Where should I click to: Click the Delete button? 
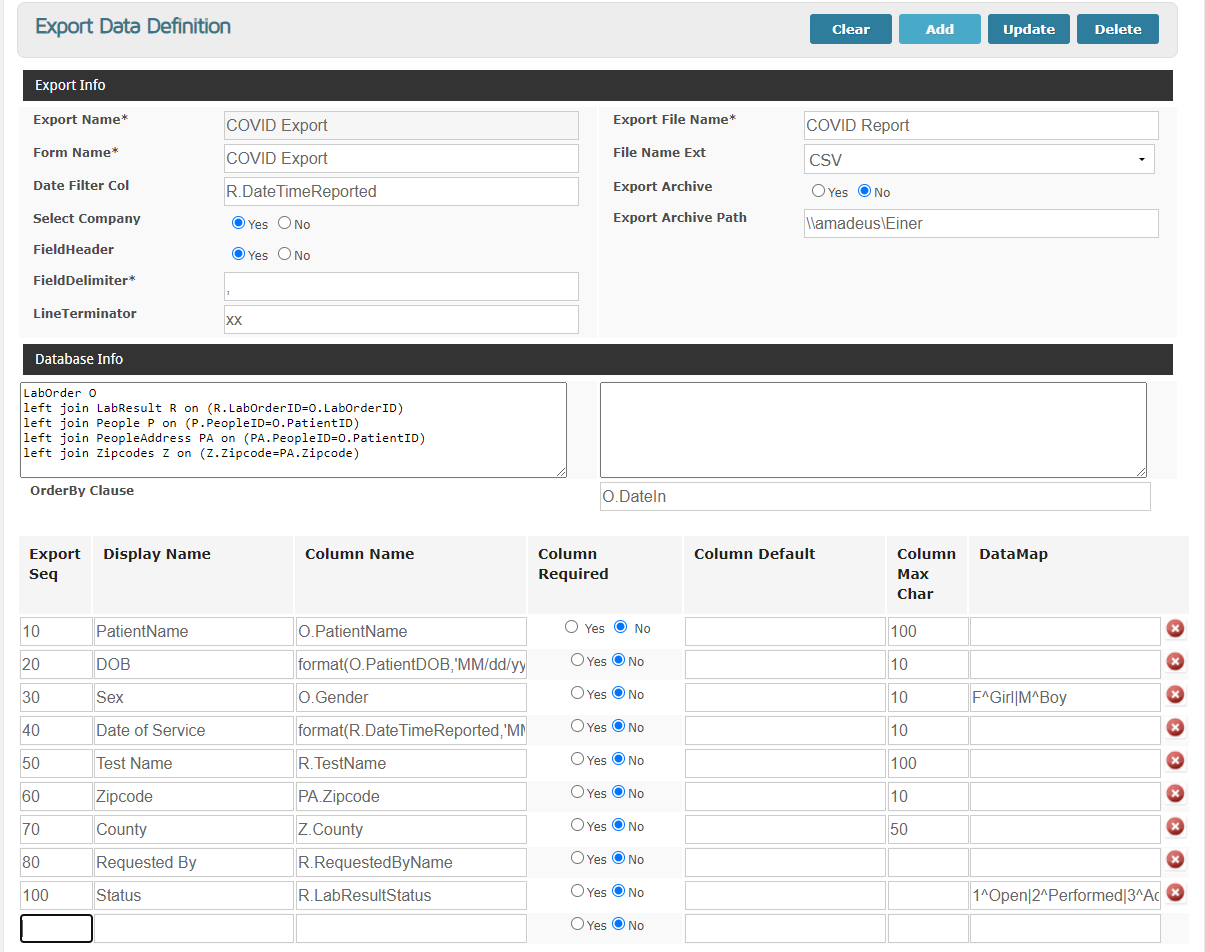click(x=1118, y=29)
